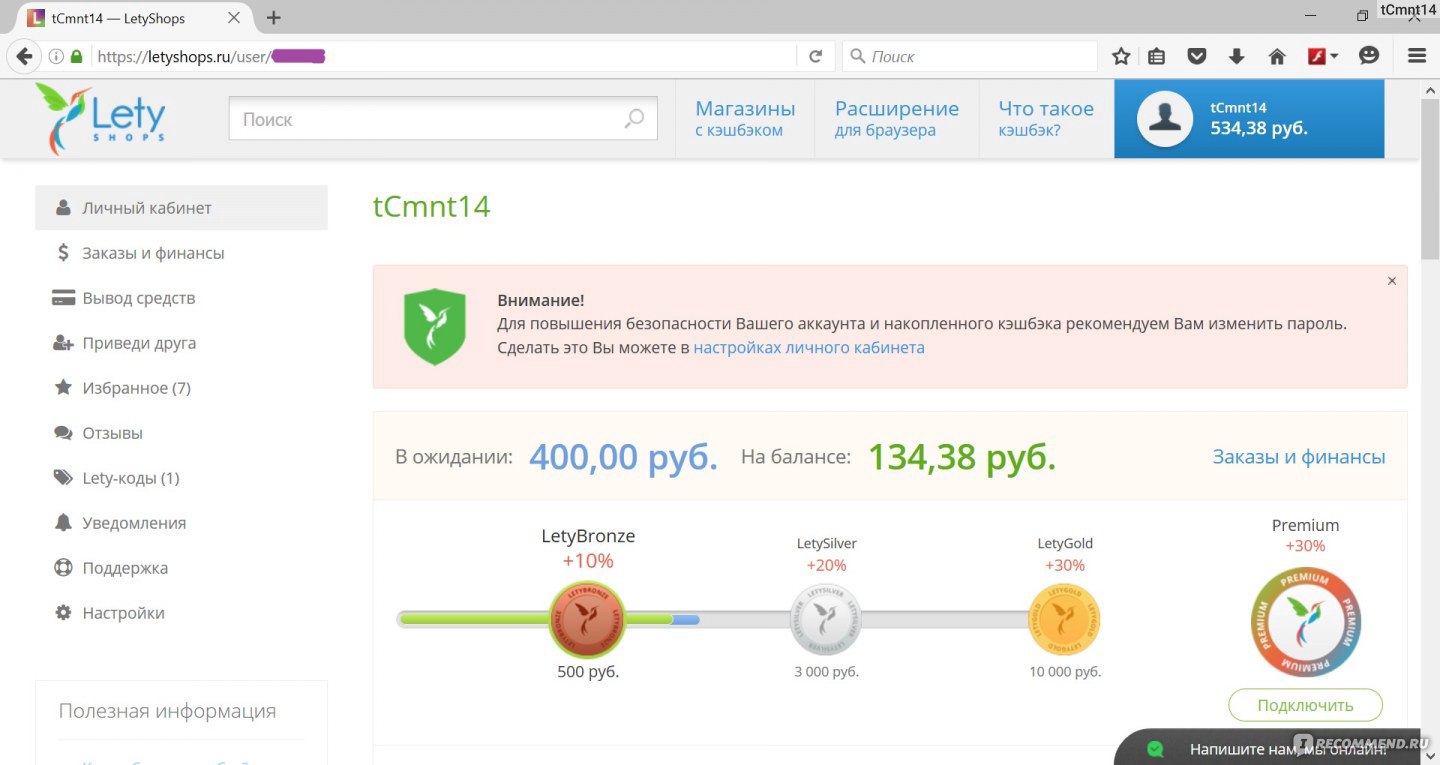Screen dimensions: 1440x765
Task: Open the Firefox hamburger menu
Action: pos(1417,57)
